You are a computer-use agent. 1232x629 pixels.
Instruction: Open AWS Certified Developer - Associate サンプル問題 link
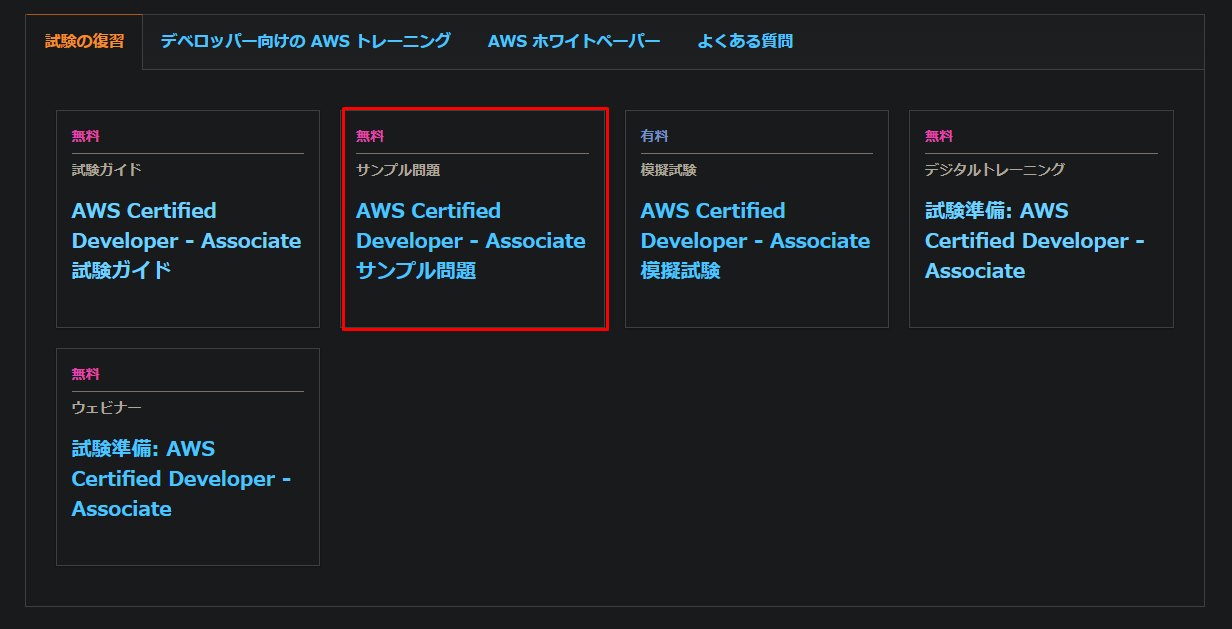(471, 240)
